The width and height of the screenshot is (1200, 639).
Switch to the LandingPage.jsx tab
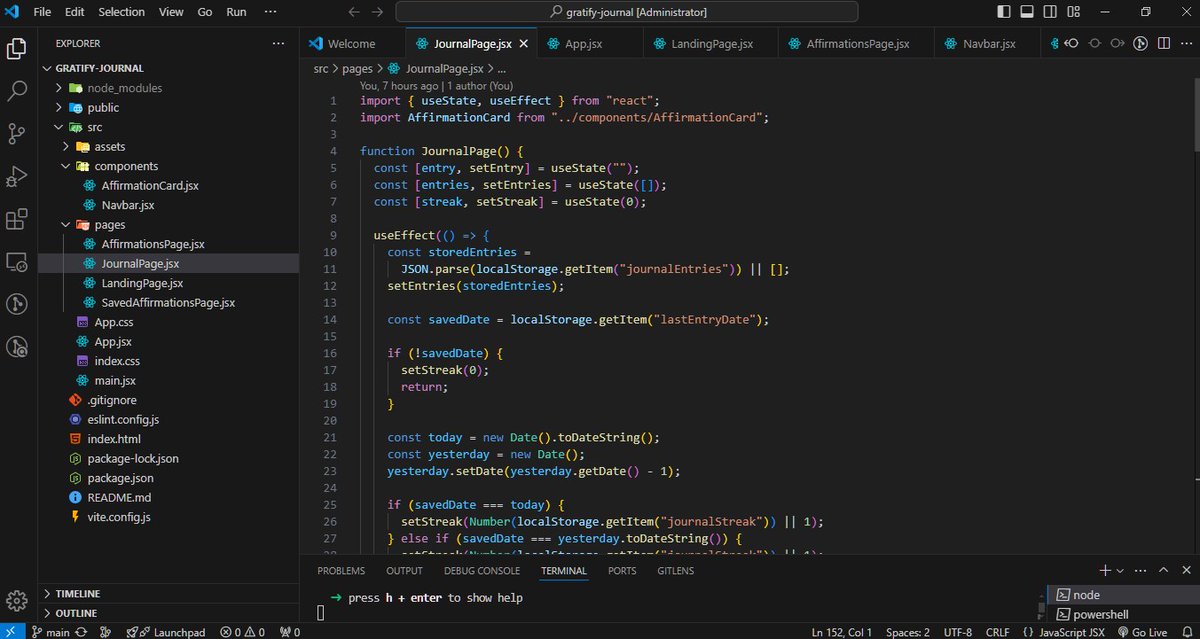coord(711,44)
